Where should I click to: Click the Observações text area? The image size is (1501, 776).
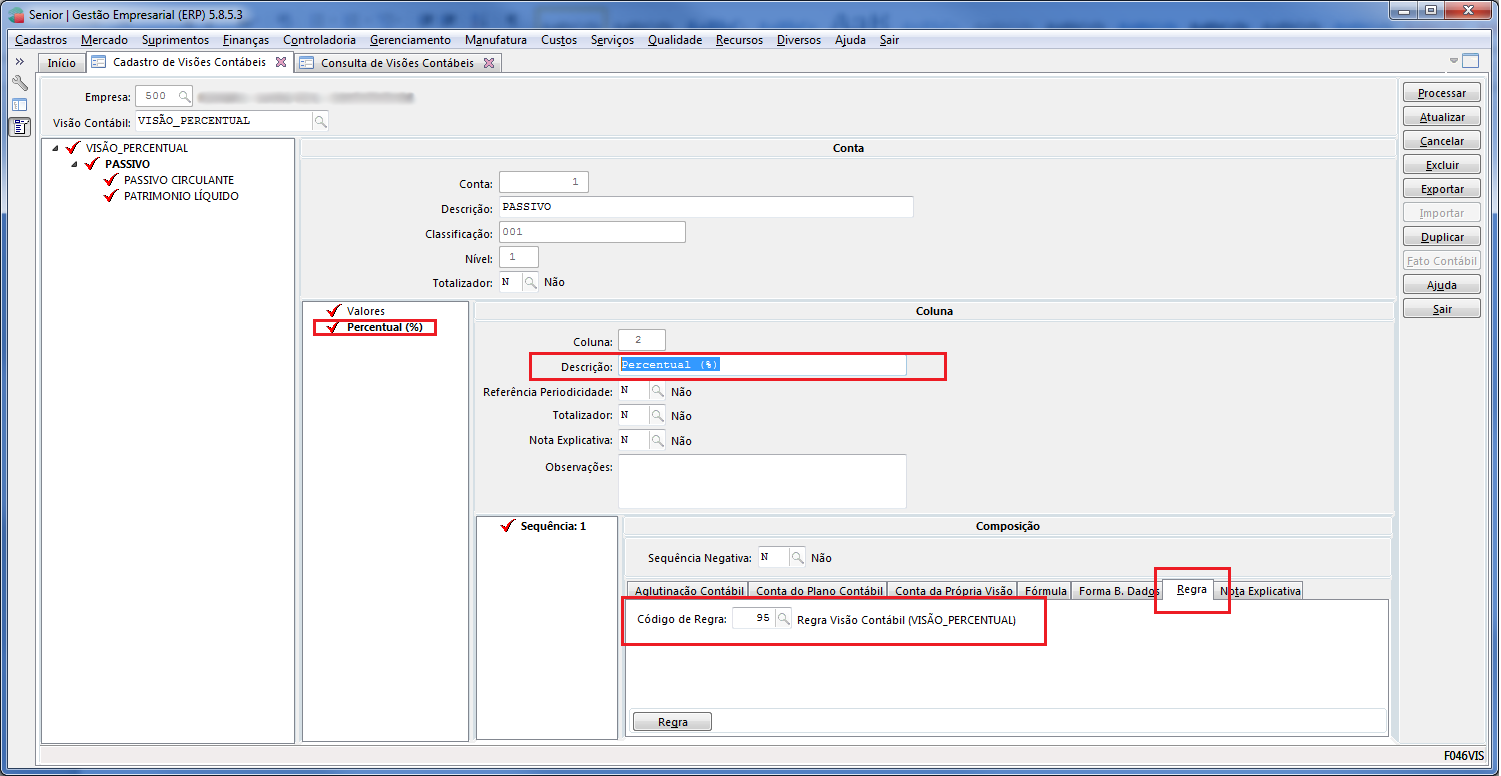pos(763,481)
